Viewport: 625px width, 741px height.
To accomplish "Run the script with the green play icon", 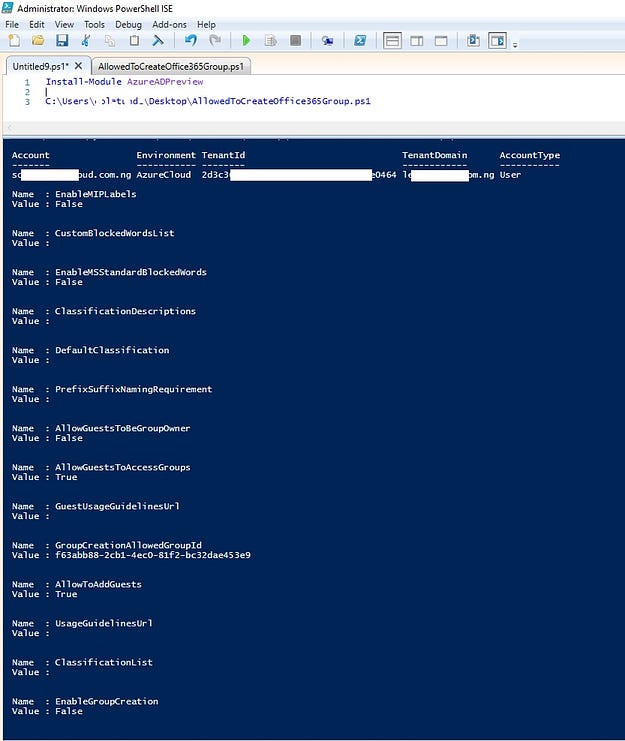I will [246, 41].
